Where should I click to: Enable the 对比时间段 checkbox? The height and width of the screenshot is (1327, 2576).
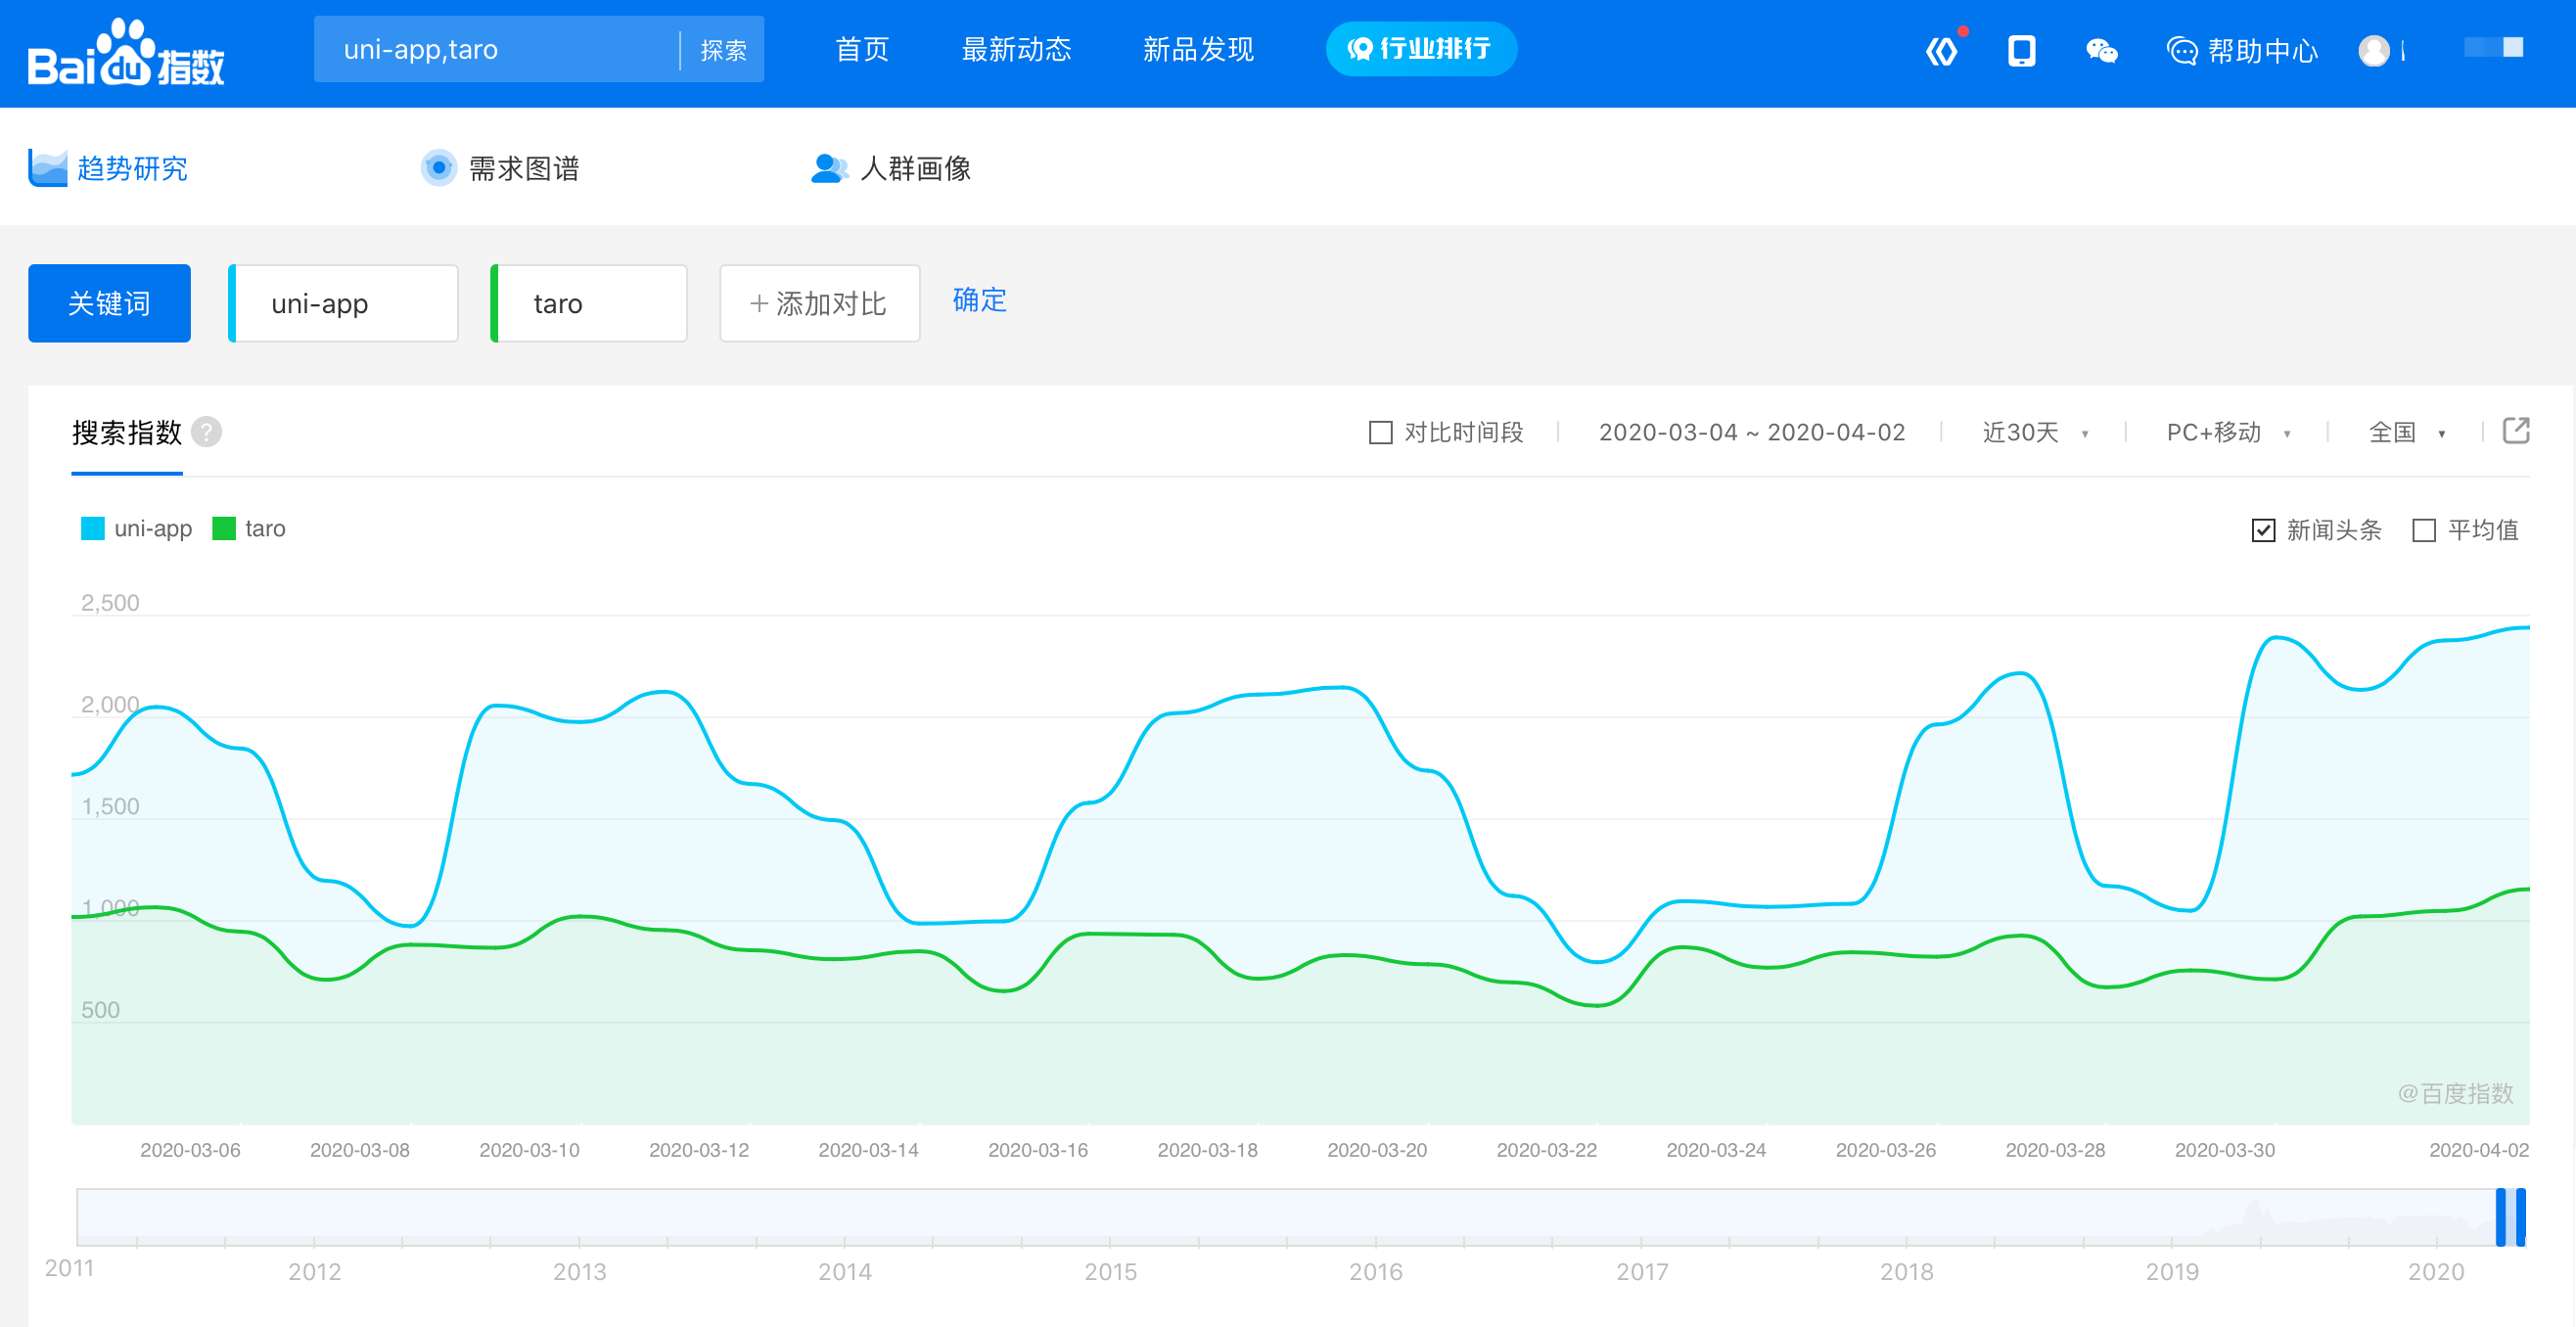[1380, 432]
